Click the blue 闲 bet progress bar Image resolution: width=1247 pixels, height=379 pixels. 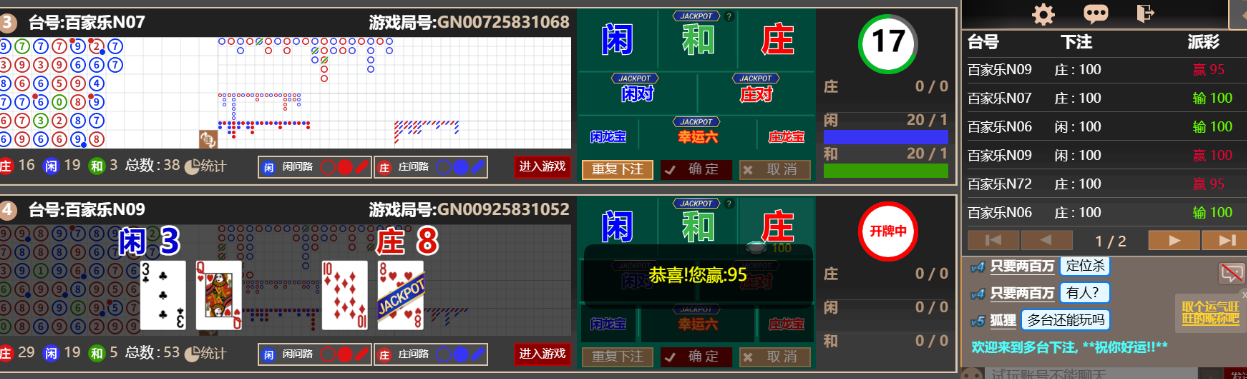pos(885,136)
